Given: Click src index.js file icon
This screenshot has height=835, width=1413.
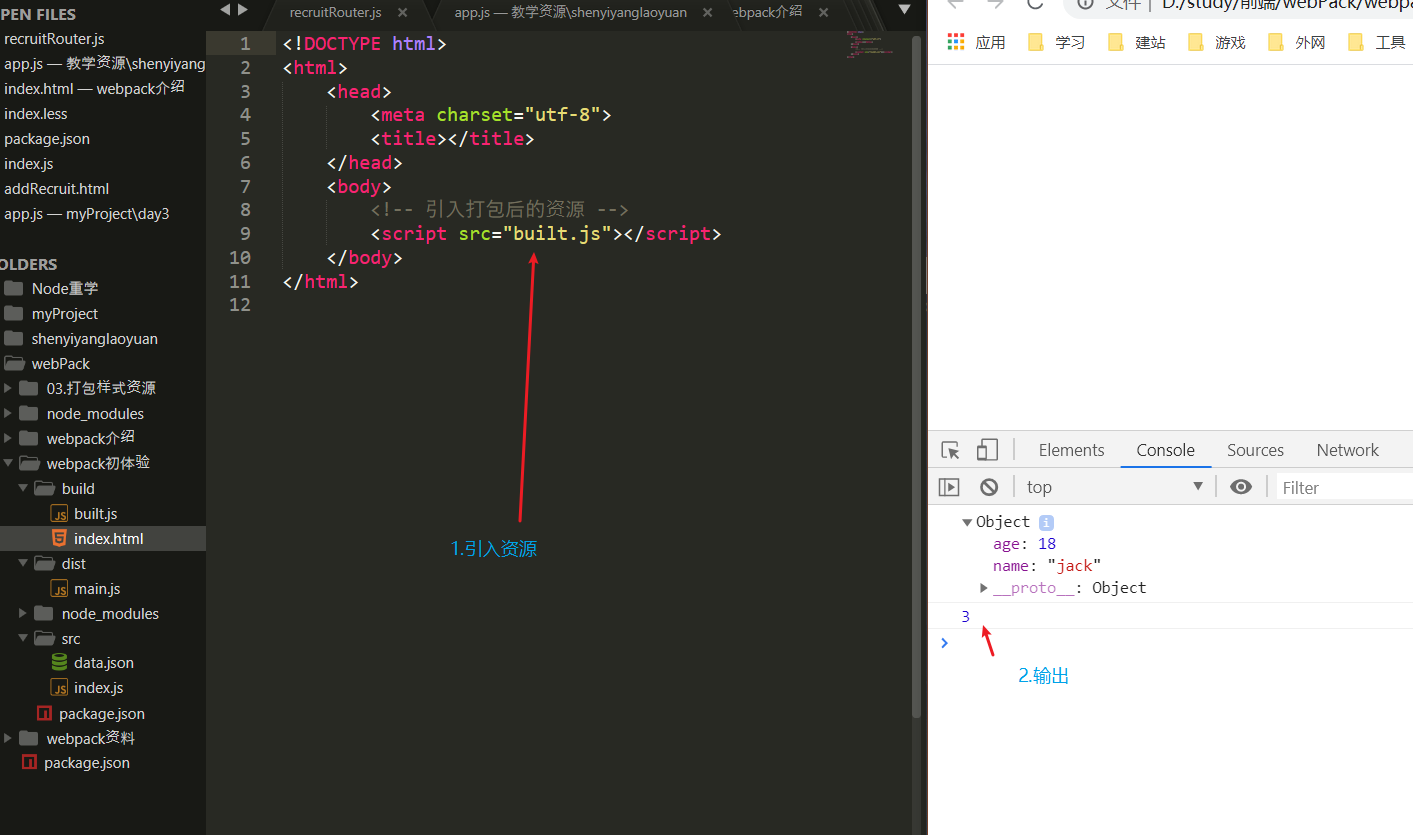Looking at the screenshot, I should tap(59, 688).
